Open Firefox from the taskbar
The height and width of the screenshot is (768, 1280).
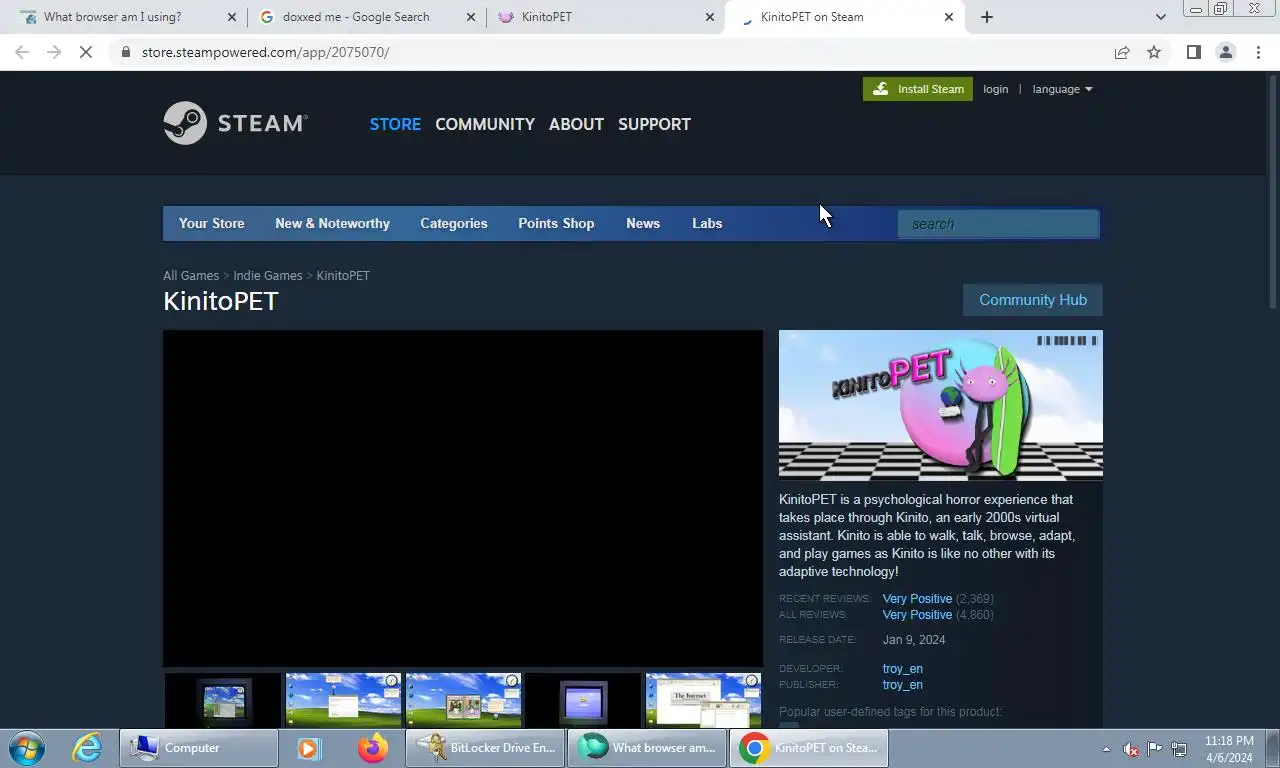(x=373, y=748)
